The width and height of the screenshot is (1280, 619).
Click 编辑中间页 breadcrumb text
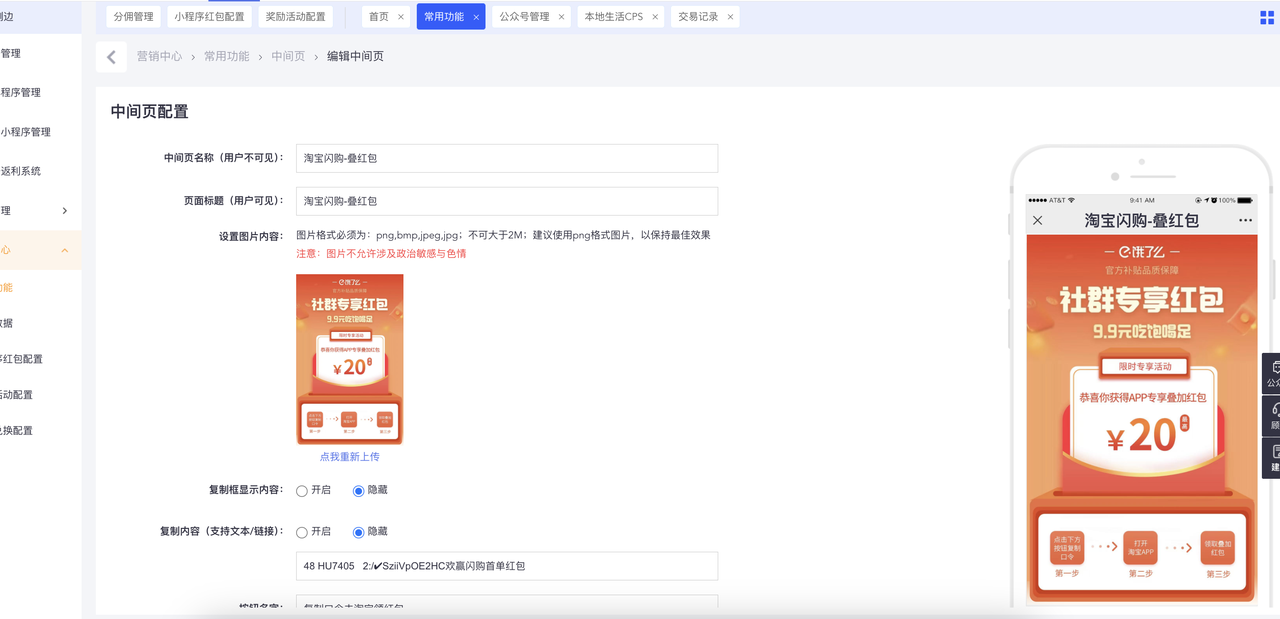355,57
